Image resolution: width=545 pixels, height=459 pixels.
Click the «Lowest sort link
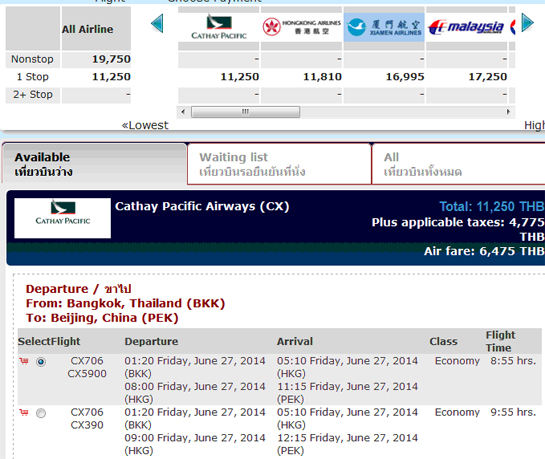click(145, 125)
